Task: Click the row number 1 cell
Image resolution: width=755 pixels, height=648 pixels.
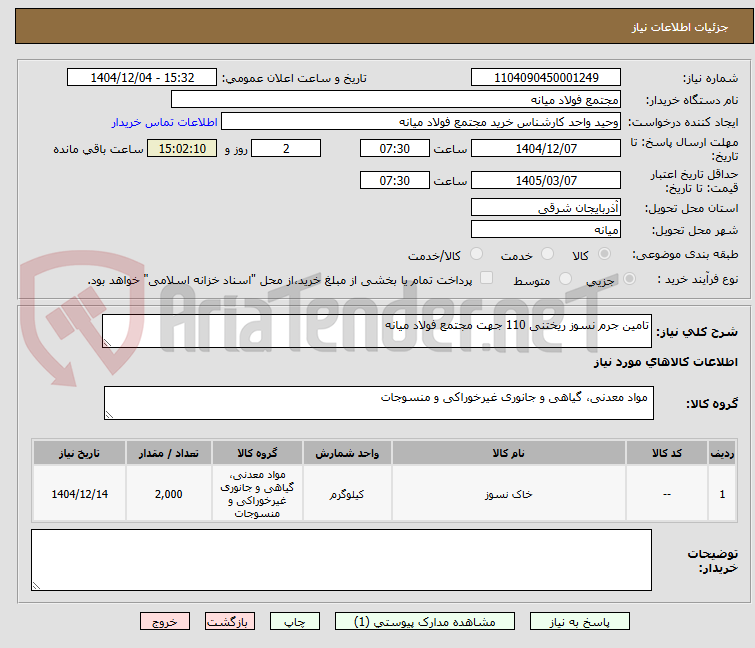Action: coord(722,494)
